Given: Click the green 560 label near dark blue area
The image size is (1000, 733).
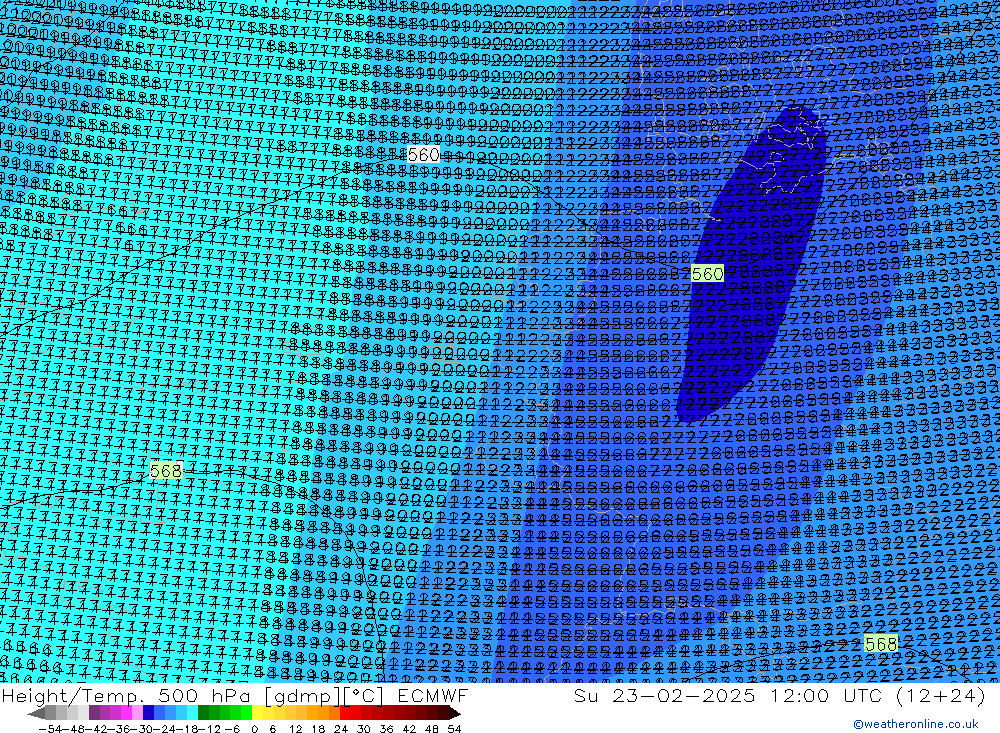Looking at the screenshot, I should coord(708,274).
